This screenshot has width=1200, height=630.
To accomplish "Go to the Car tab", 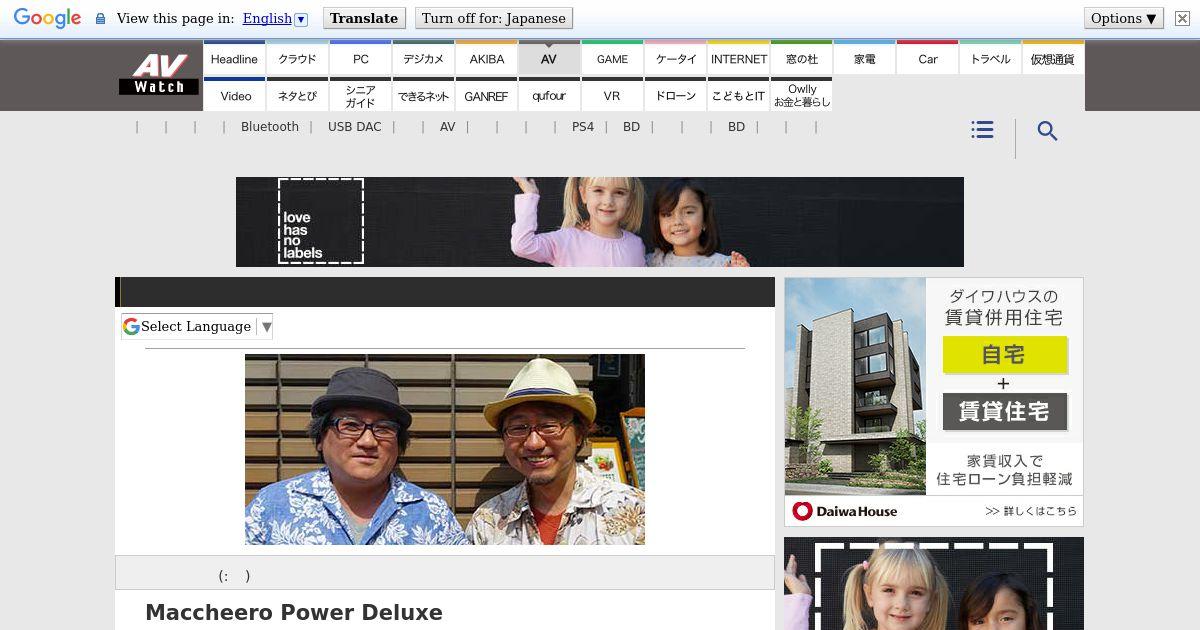I will 927,58.
